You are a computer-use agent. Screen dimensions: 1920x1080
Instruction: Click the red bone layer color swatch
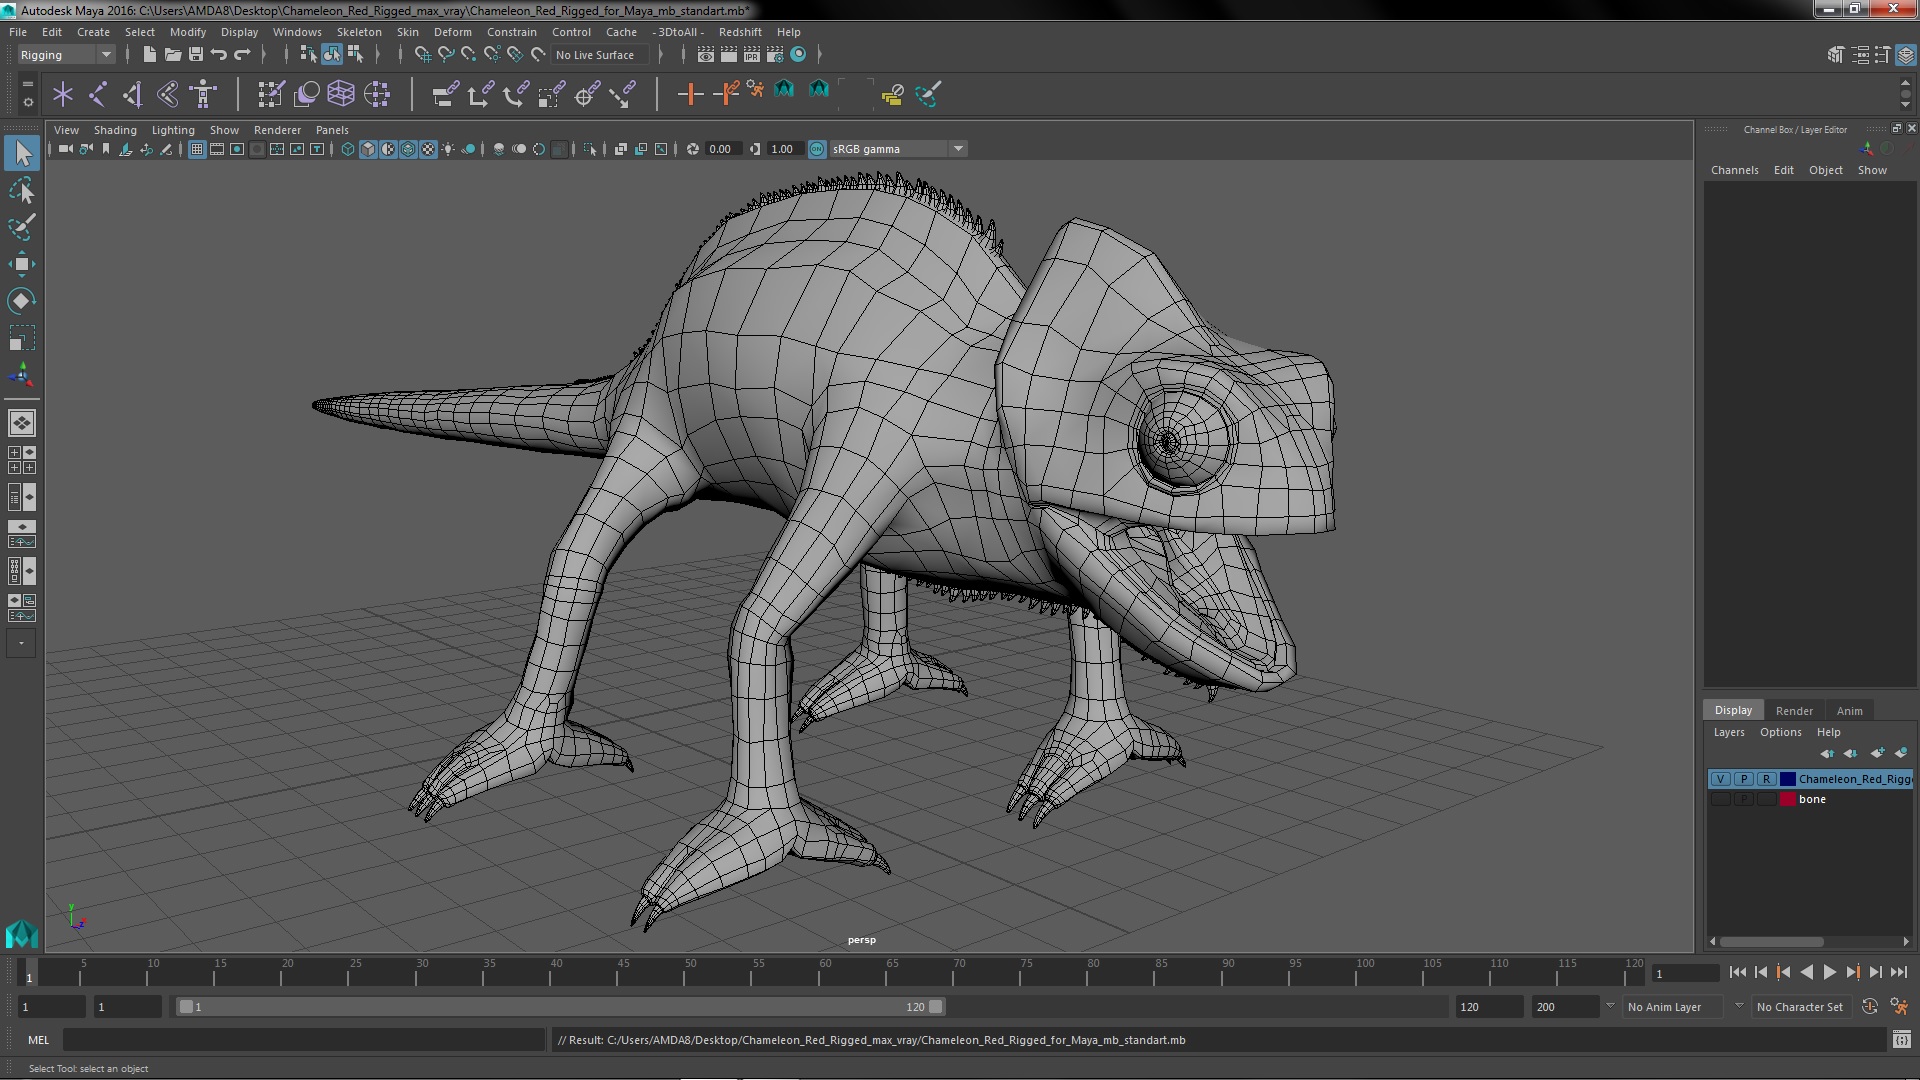pyautogui.click(x=1787, y=799)
